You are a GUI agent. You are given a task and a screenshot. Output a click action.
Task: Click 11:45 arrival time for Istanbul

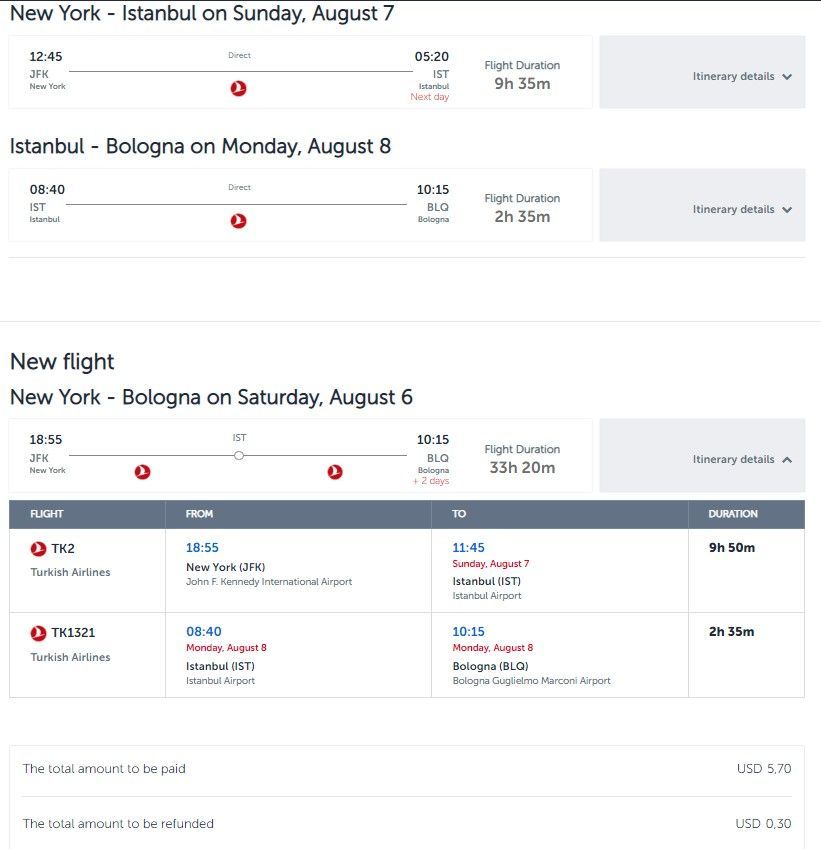(x=468, y=547)
